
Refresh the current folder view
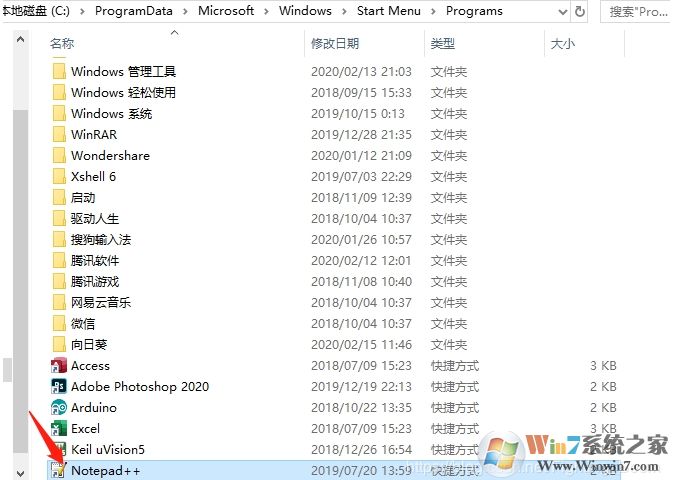(580, 12)
